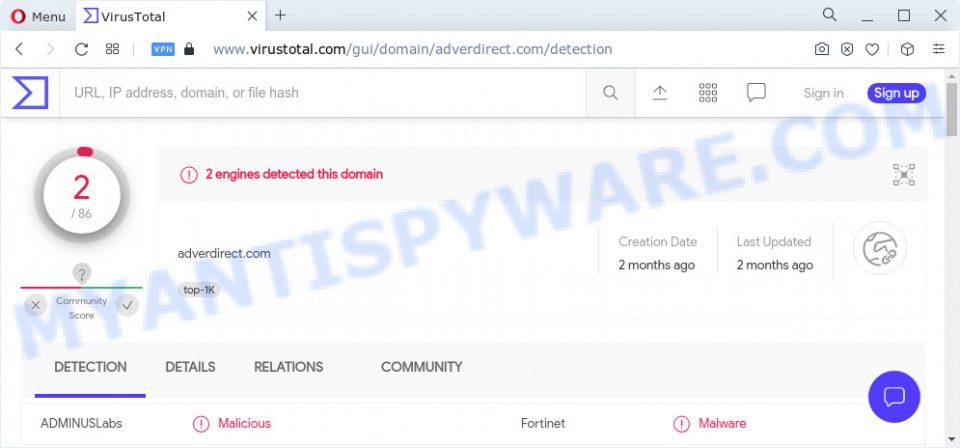Vote malicious with community X button
This screenshot has height=448, width=960.
pos(36,305)
